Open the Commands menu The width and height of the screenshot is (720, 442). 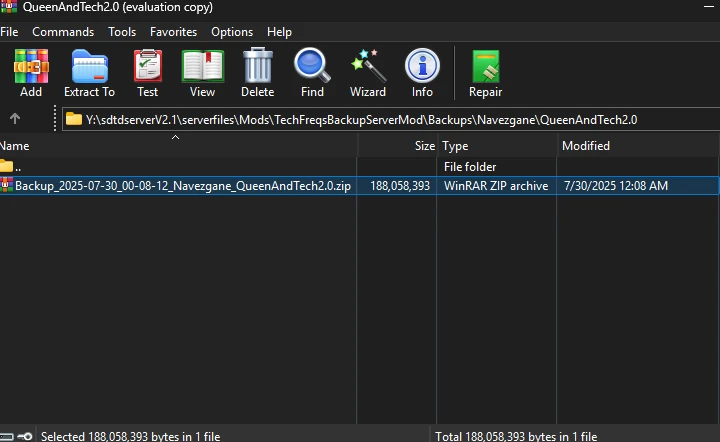63,32
